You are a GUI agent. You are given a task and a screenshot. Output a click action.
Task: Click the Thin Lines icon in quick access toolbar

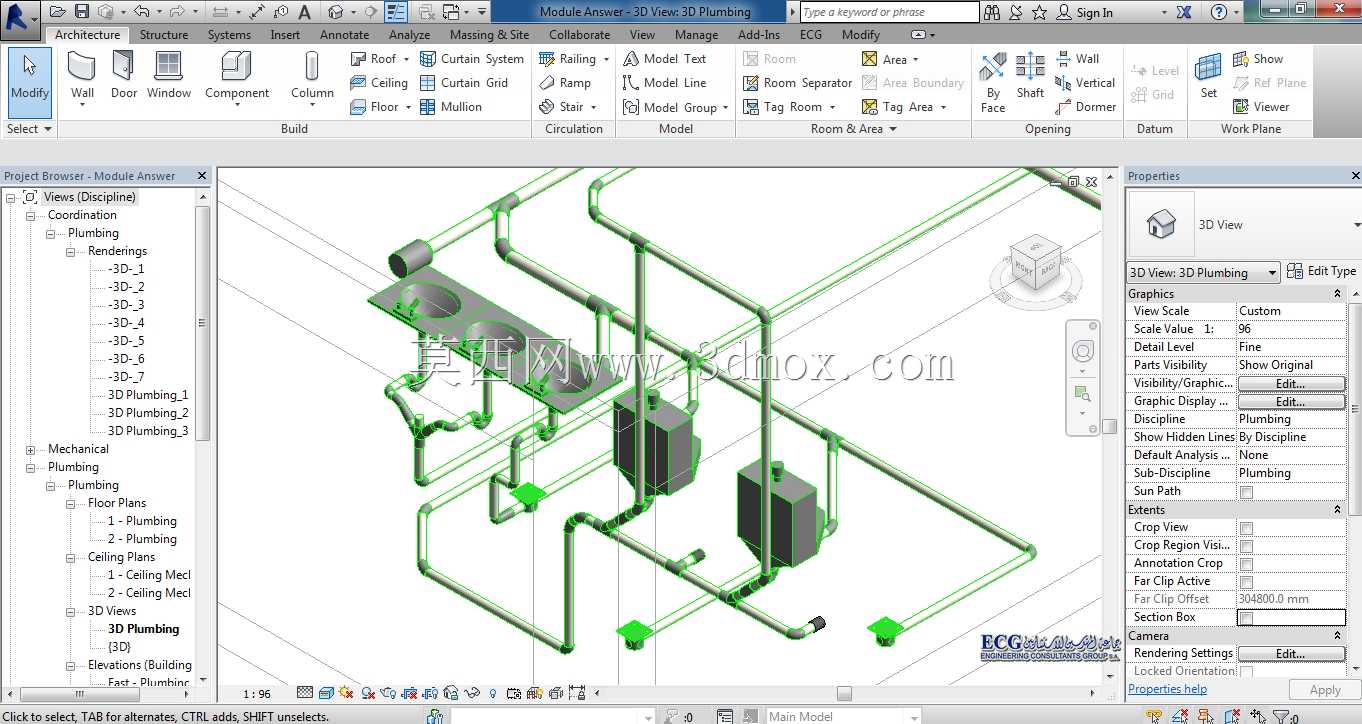pos(396,12)
